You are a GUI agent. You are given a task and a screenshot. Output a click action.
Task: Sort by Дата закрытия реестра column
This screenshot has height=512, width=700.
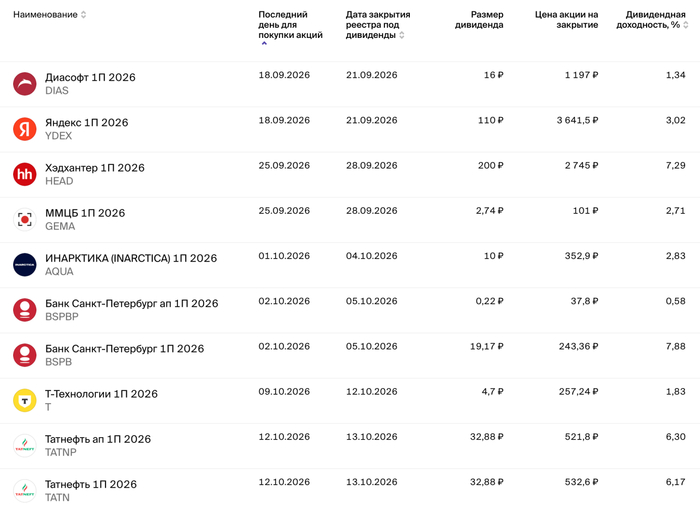click(402, 35)
